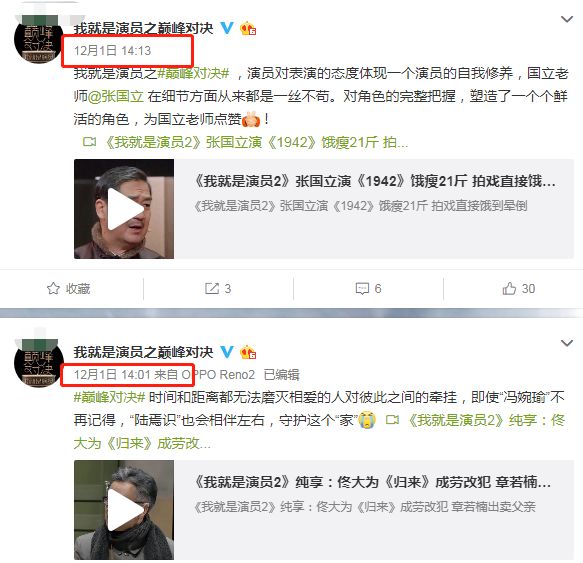Screen dimensions: 583x563
Task: Open the @张国立 mention link
Action: coord(116,96)
